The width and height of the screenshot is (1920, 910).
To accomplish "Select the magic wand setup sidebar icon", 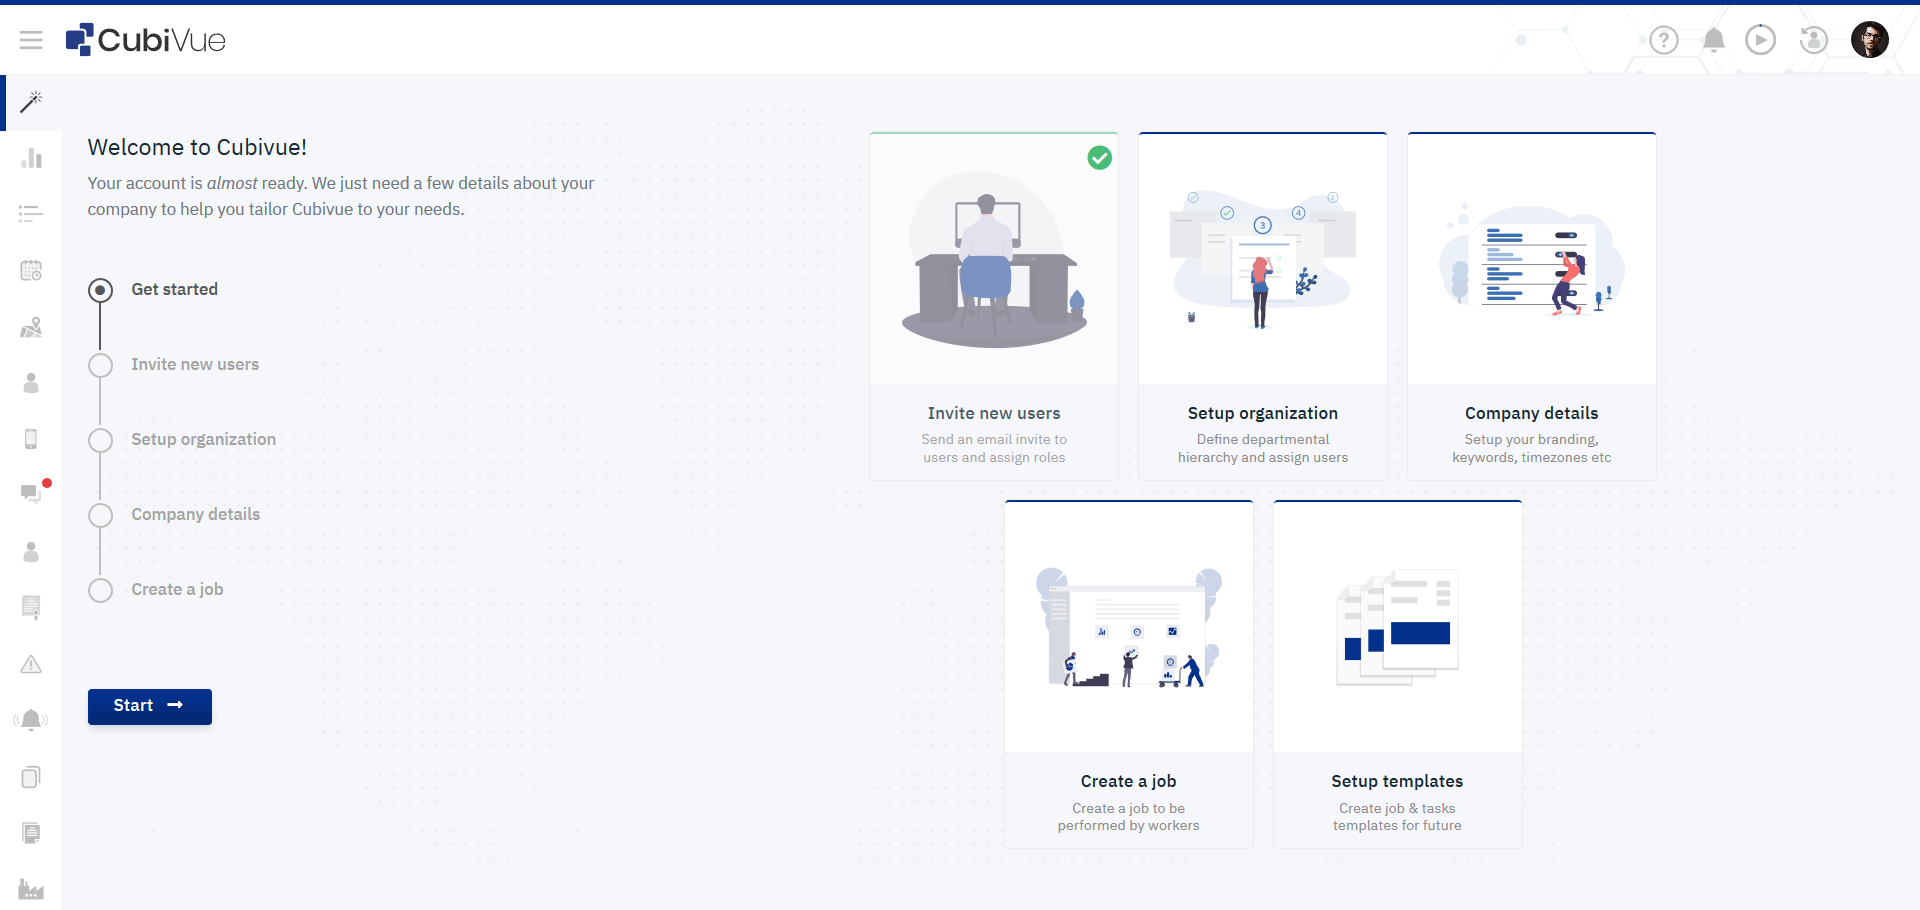I will [31, 102].
